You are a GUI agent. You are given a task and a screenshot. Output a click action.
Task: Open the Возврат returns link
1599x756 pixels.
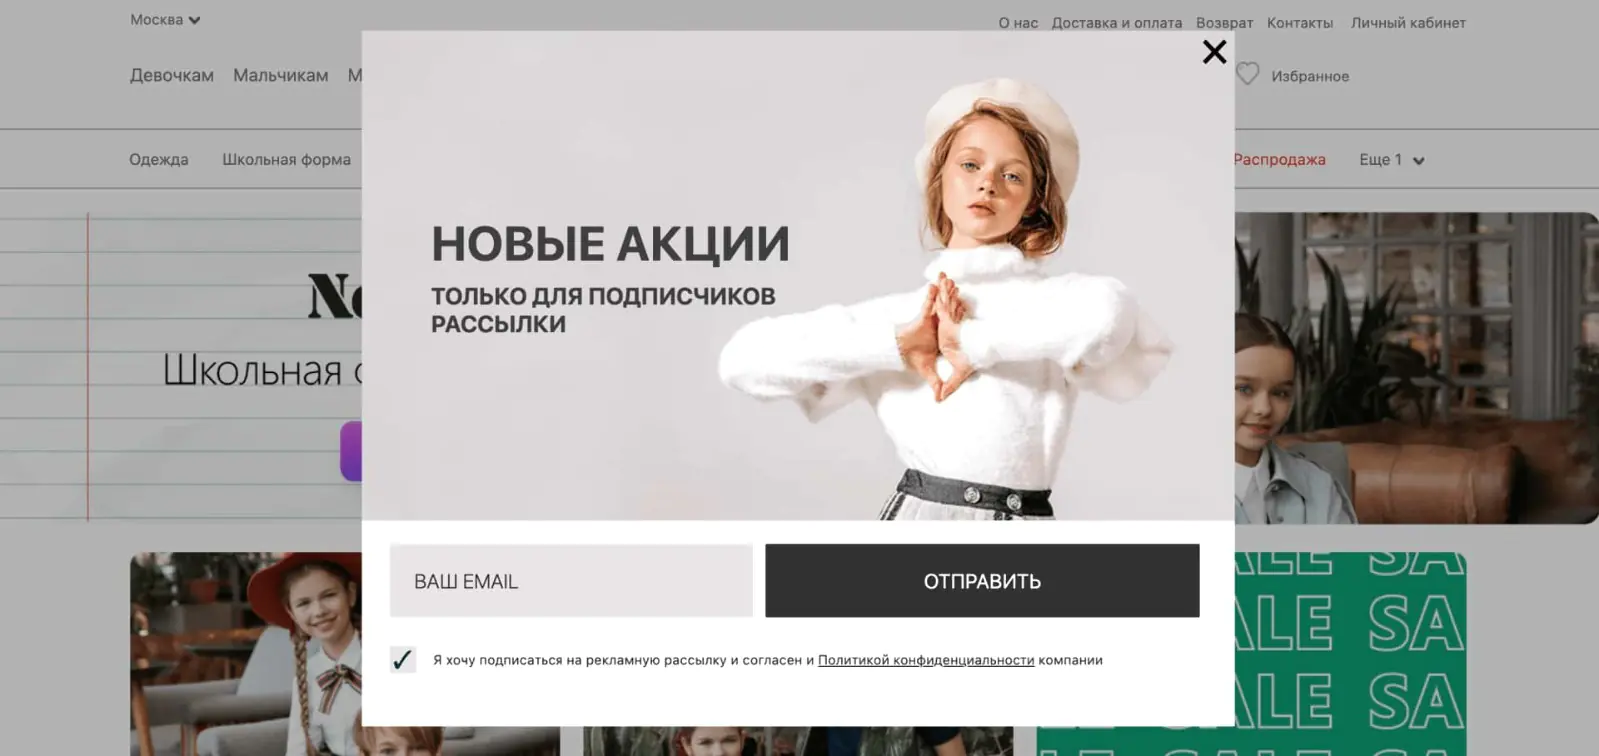click(1224, 23)
